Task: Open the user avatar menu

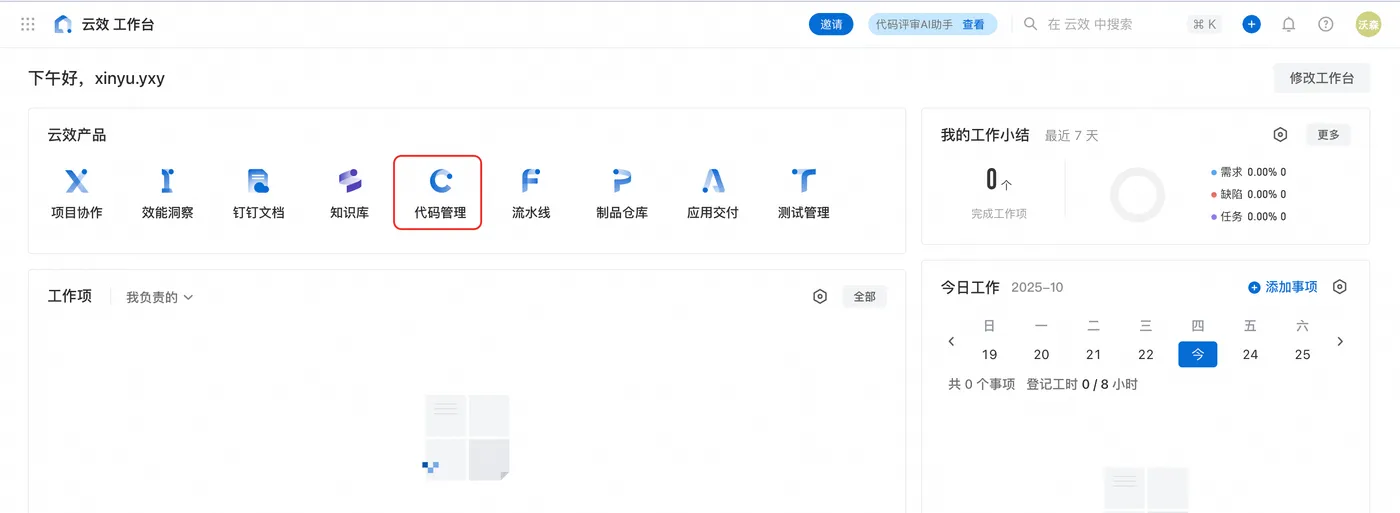Action: point(1368,24)
